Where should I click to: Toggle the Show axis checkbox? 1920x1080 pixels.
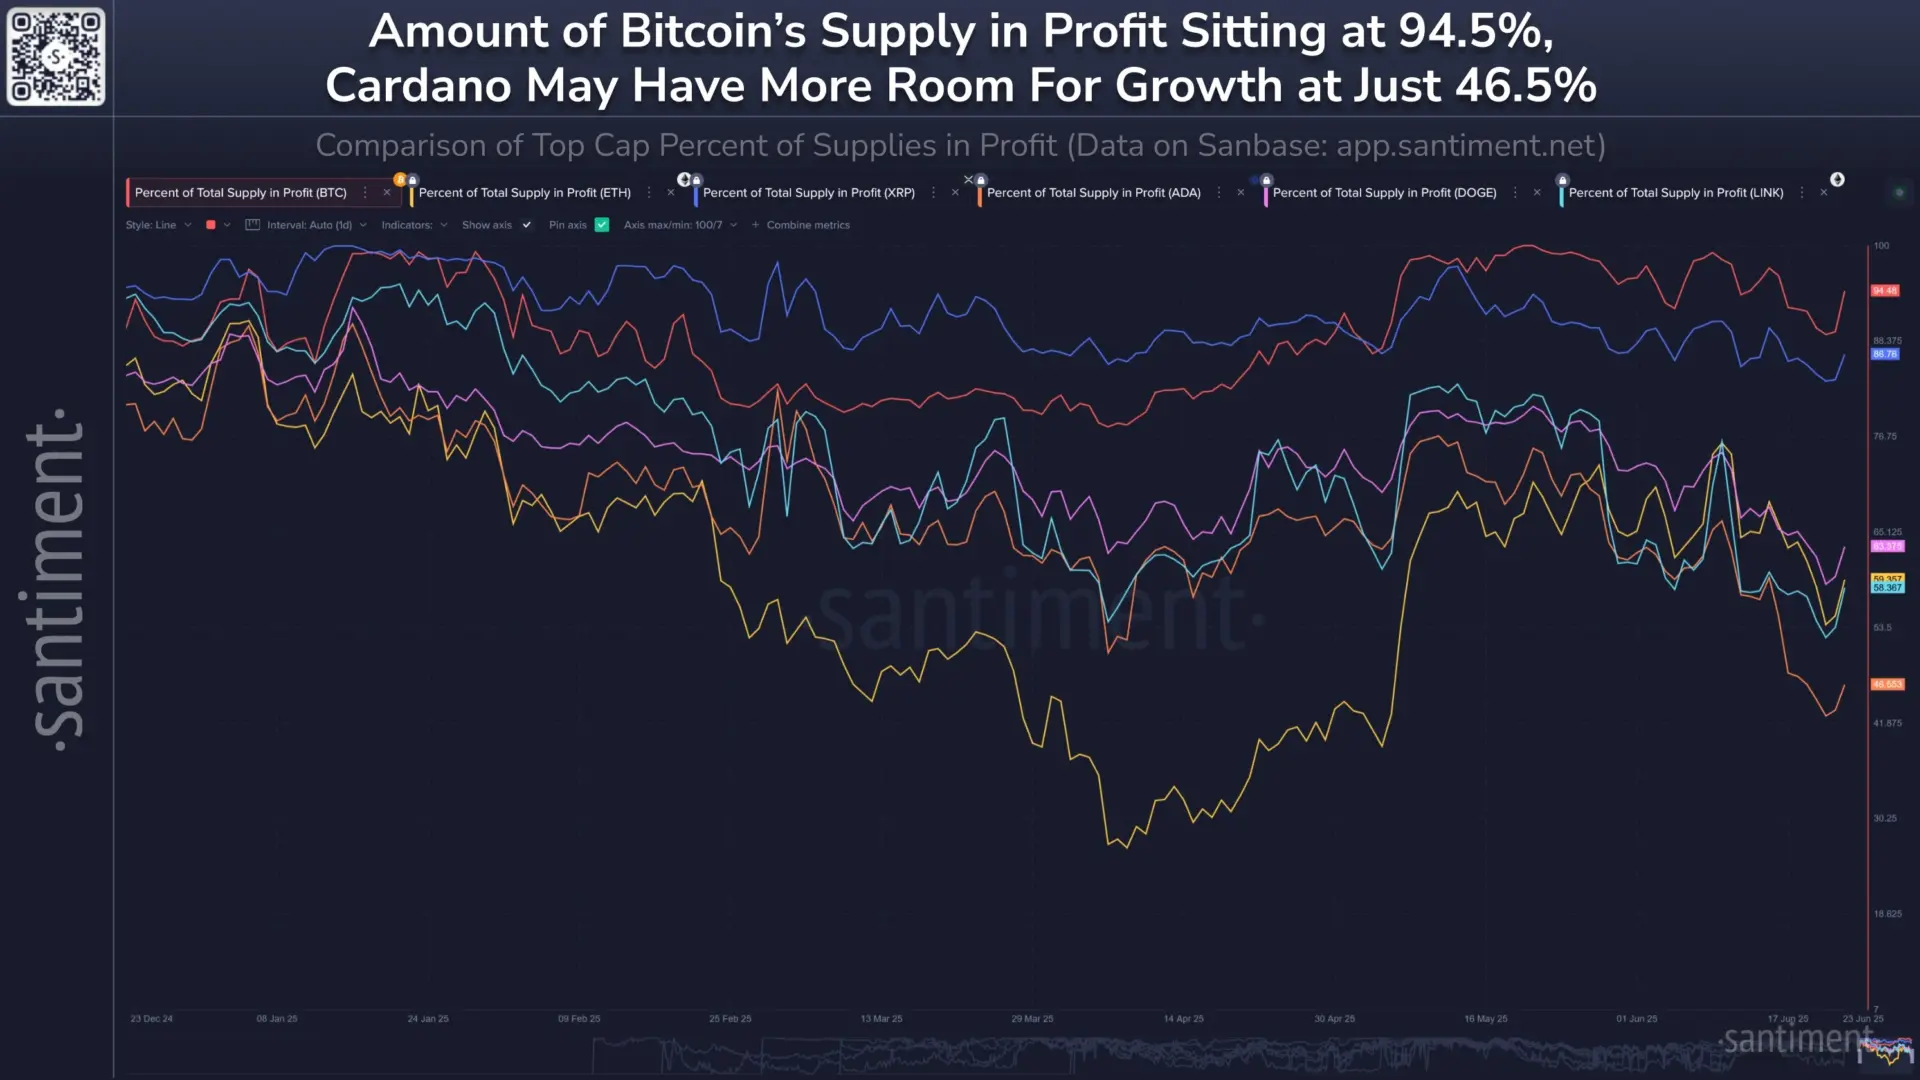point(526,225)
